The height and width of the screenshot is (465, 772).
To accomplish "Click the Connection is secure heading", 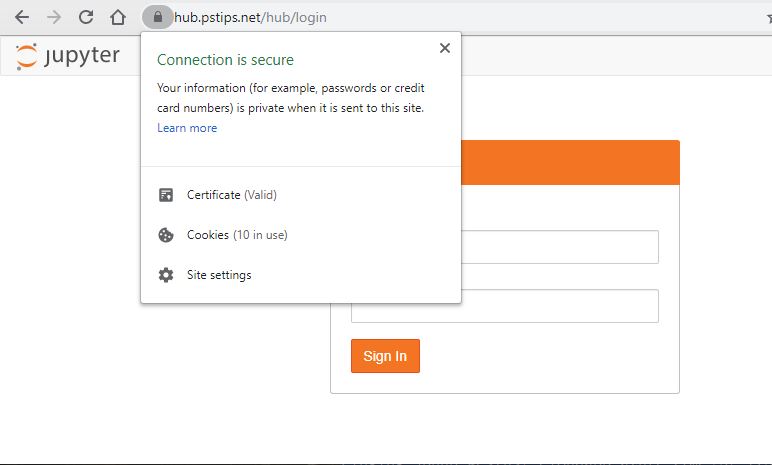I will 225,60.
